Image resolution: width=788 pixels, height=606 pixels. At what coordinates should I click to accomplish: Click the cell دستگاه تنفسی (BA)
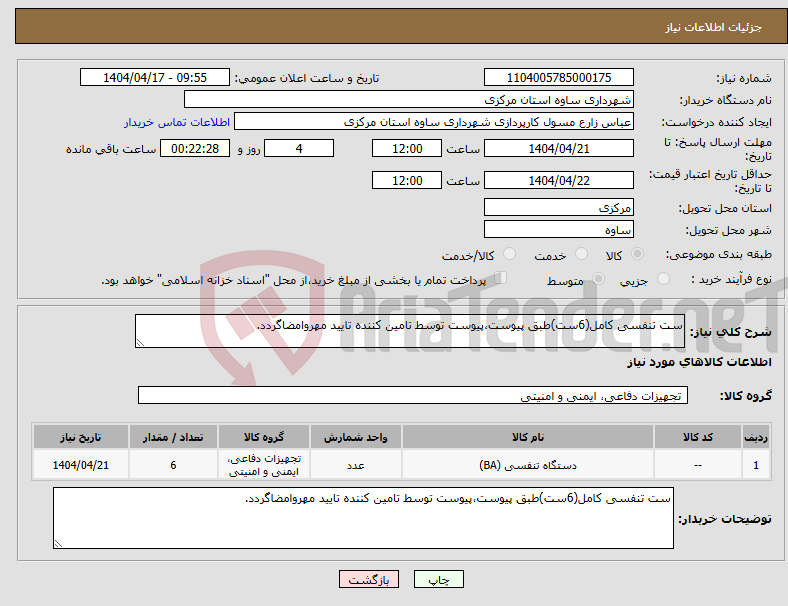[528, 465]
